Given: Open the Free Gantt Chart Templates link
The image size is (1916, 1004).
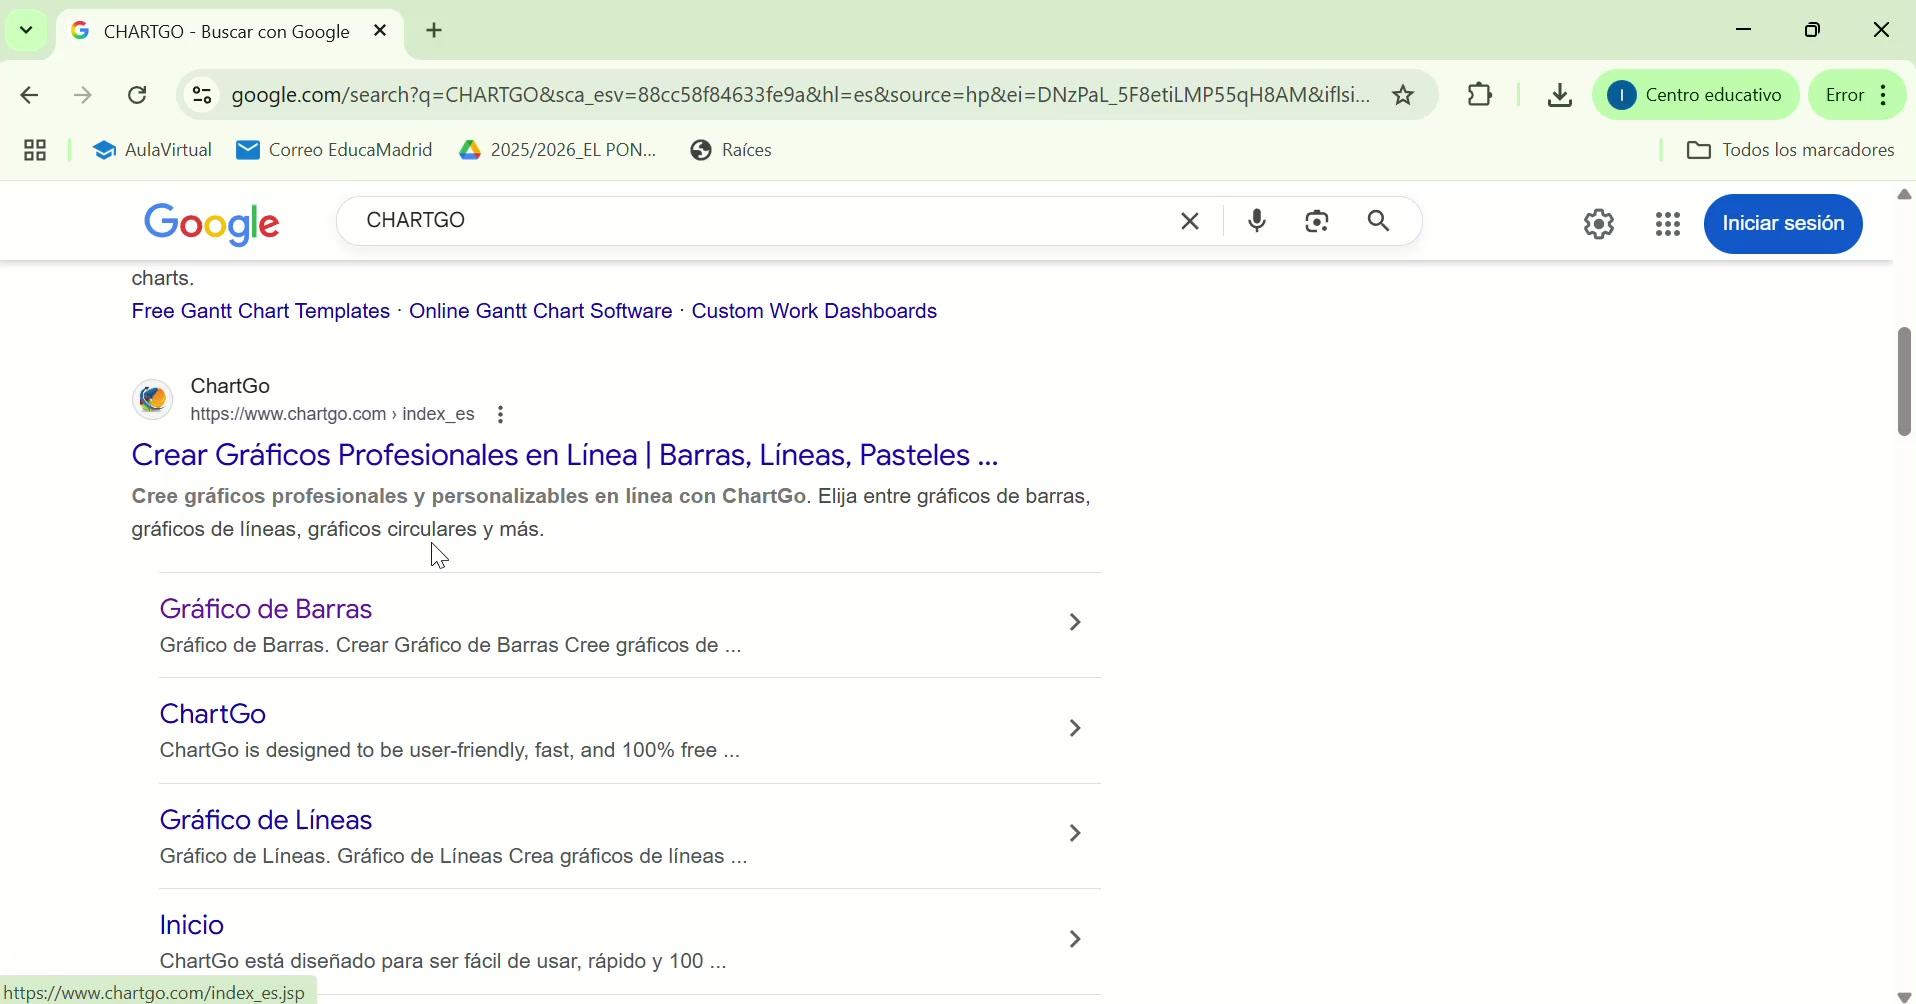Looking at the screenshot, I should pos(260,312).
